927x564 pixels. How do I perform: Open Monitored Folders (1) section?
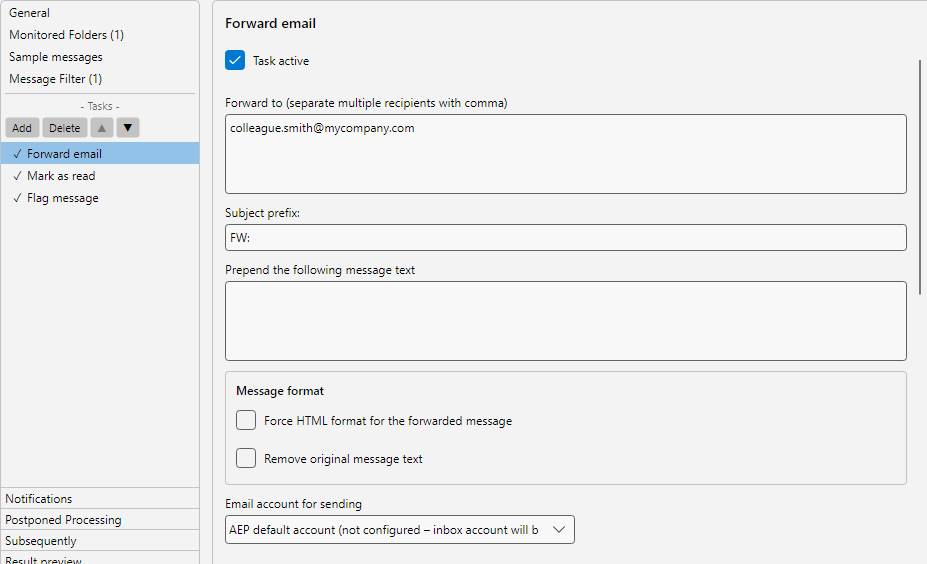tap(66, 35)
